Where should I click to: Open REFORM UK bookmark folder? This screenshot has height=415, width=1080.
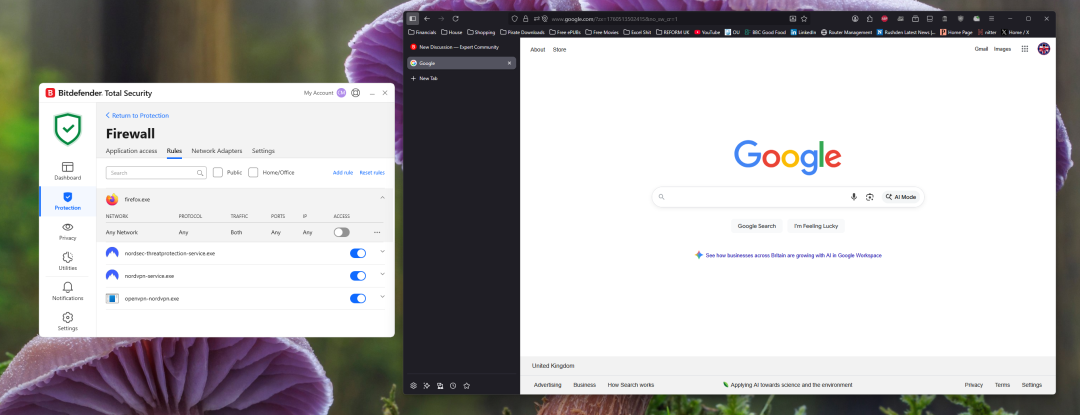[672, 32]
